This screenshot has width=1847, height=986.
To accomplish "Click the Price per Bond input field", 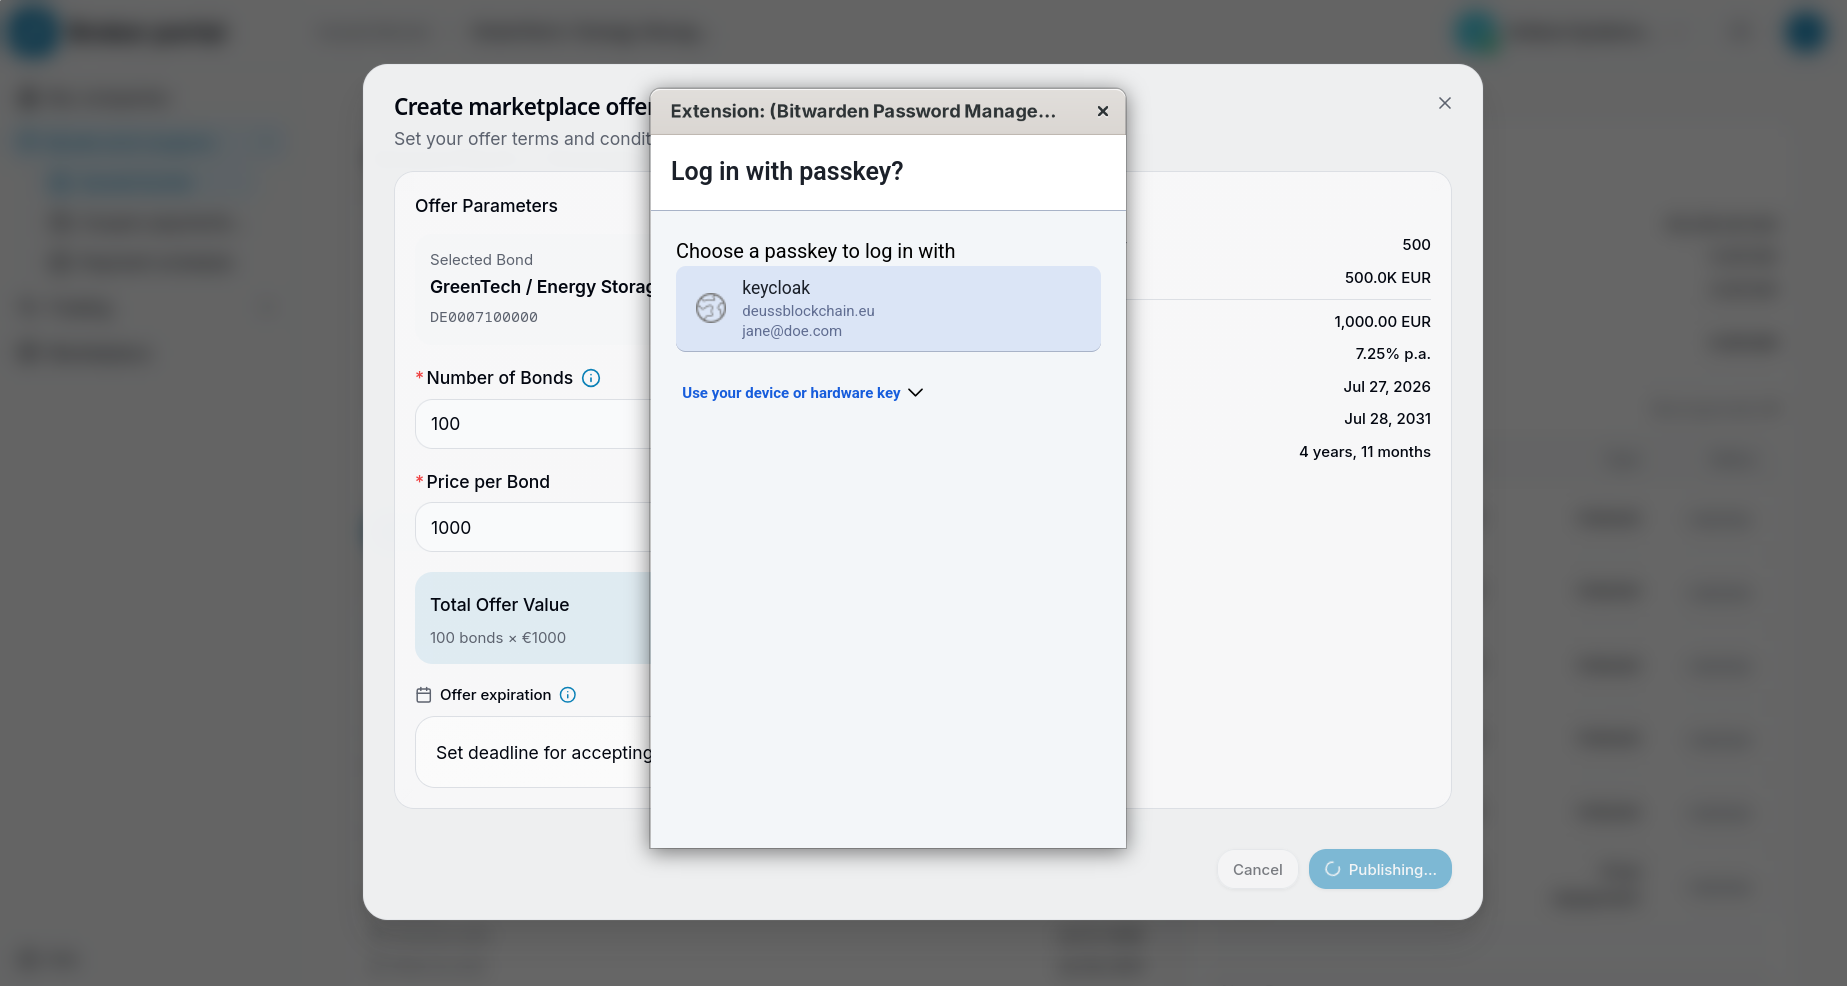I will (x=533, y=527).
